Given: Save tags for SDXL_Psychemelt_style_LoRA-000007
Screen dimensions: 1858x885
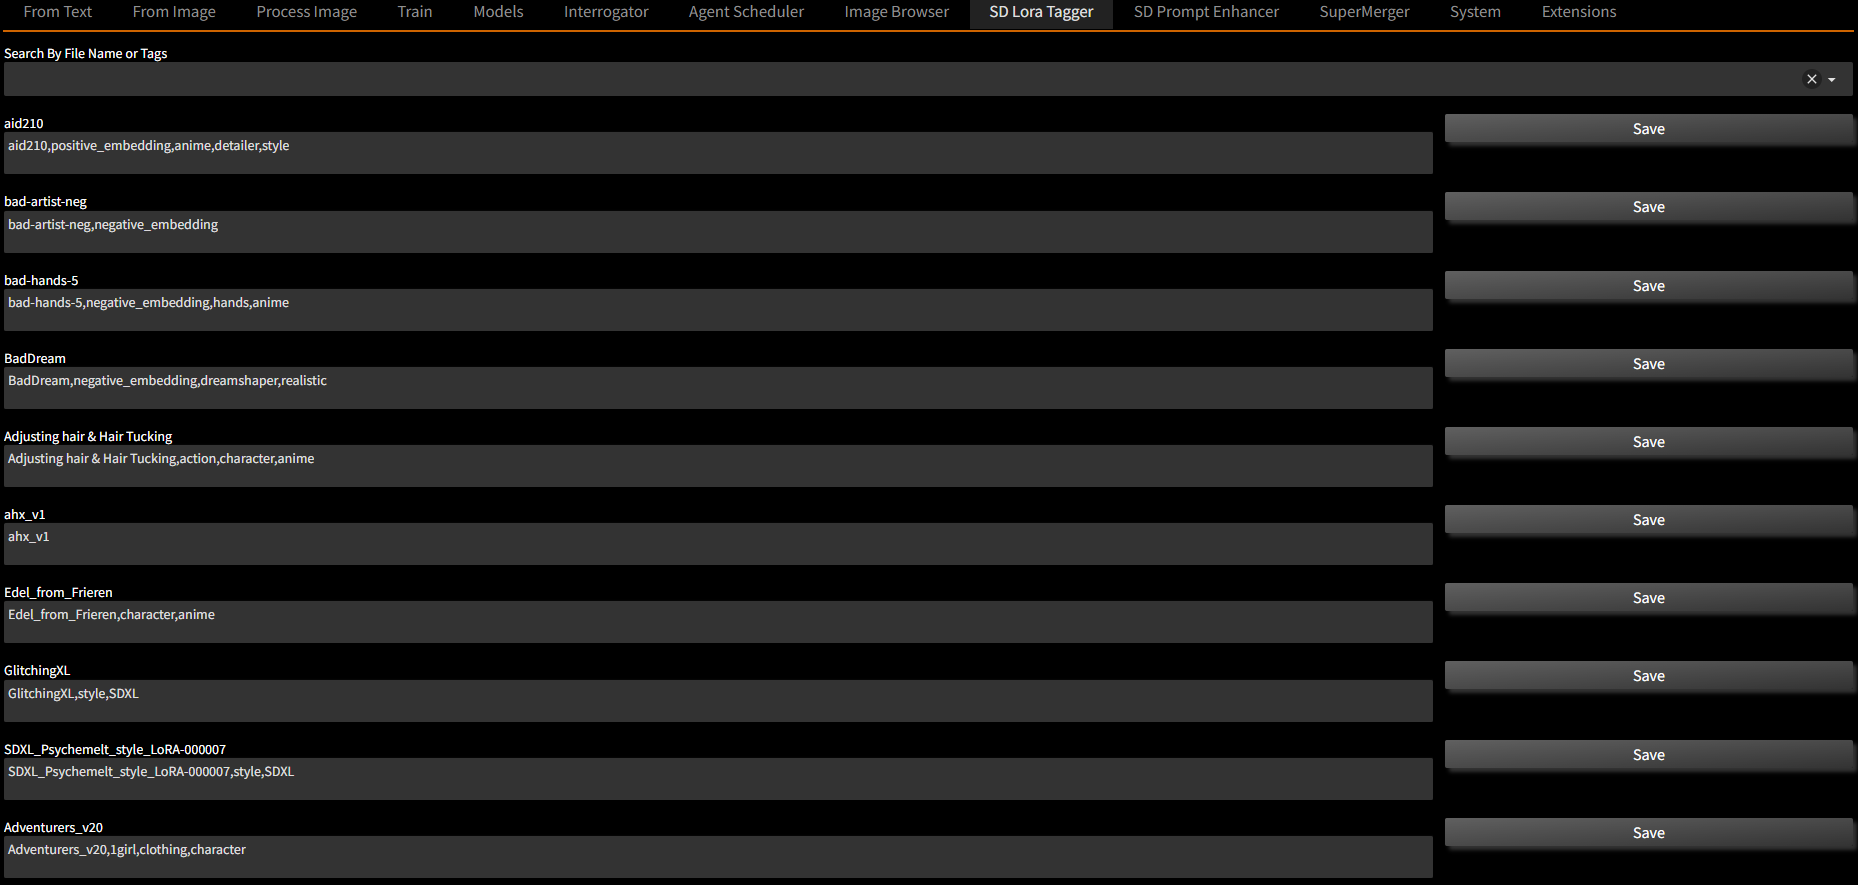Looking at the screenshot, I should point(1649,755).
